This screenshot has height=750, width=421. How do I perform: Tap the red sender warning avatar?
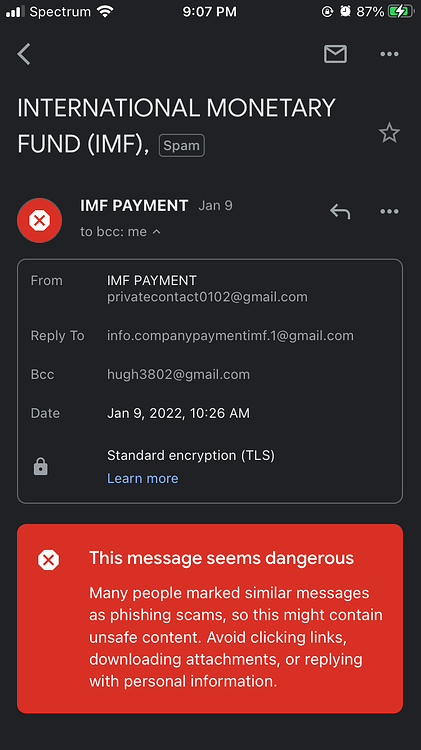point(40,221)
